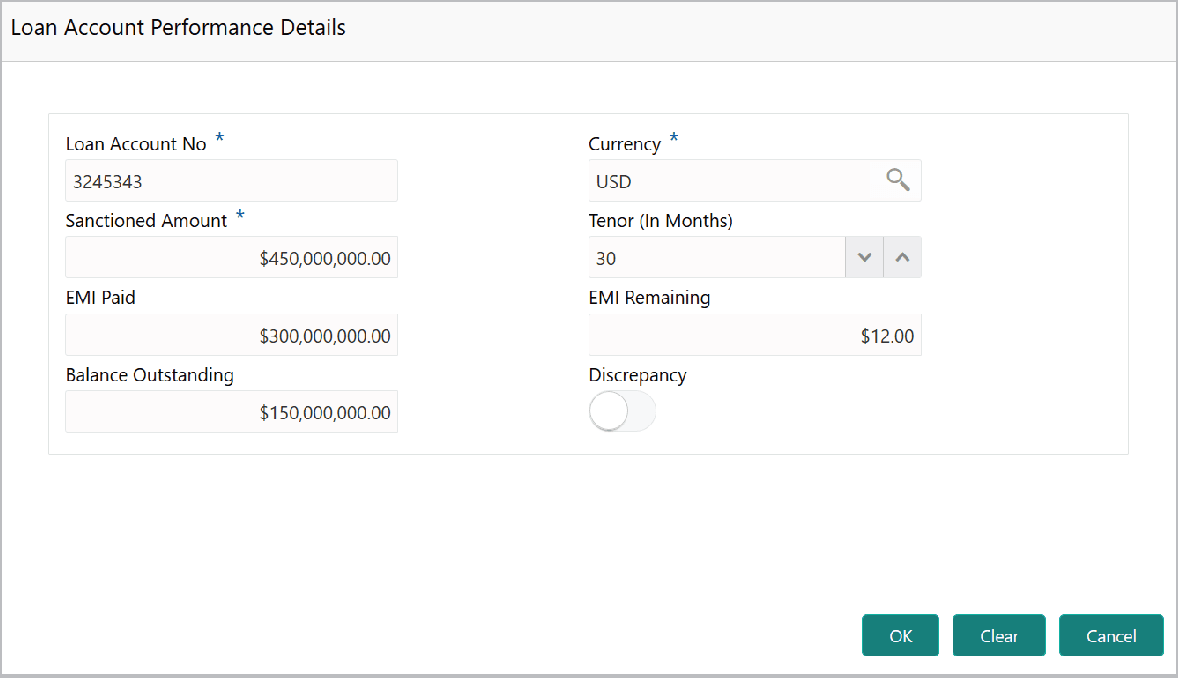Select the value 30 in the Tenor box
The image size is (1178, 678).
point(605,258)
